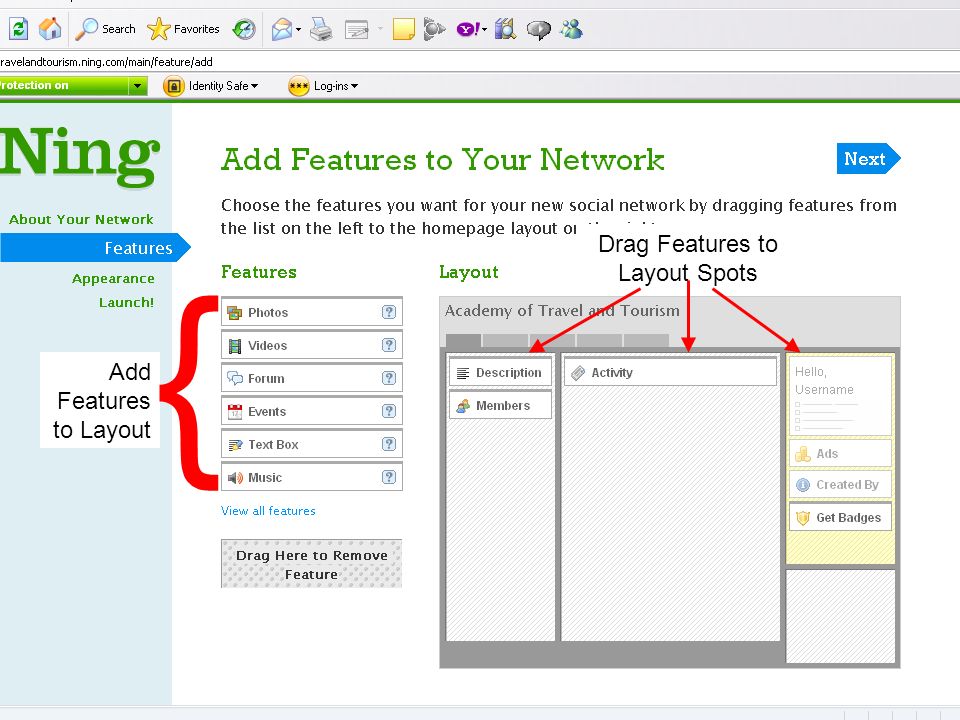Click Drag Here to Remove Feature box
960x720 pixels.
312,564
